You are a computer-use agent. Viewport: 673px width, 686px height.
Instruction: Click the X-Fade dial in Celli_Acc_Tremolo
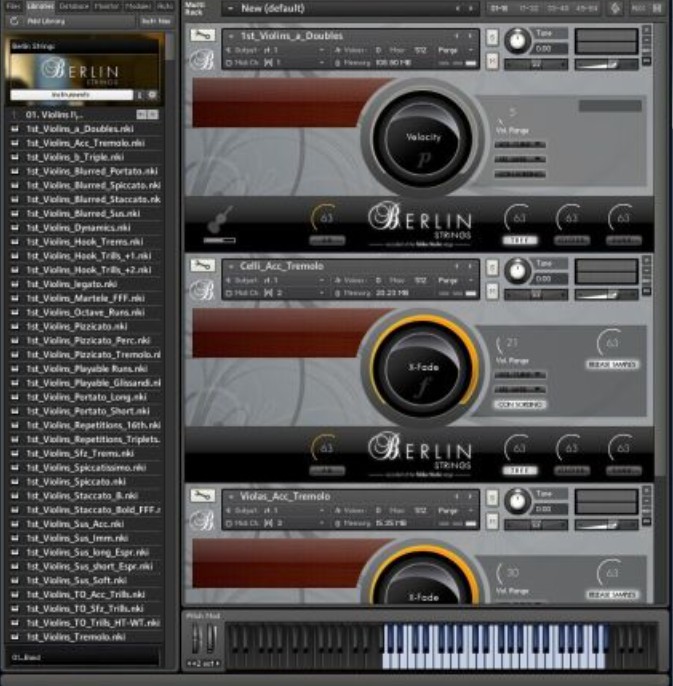click(423, 369)
